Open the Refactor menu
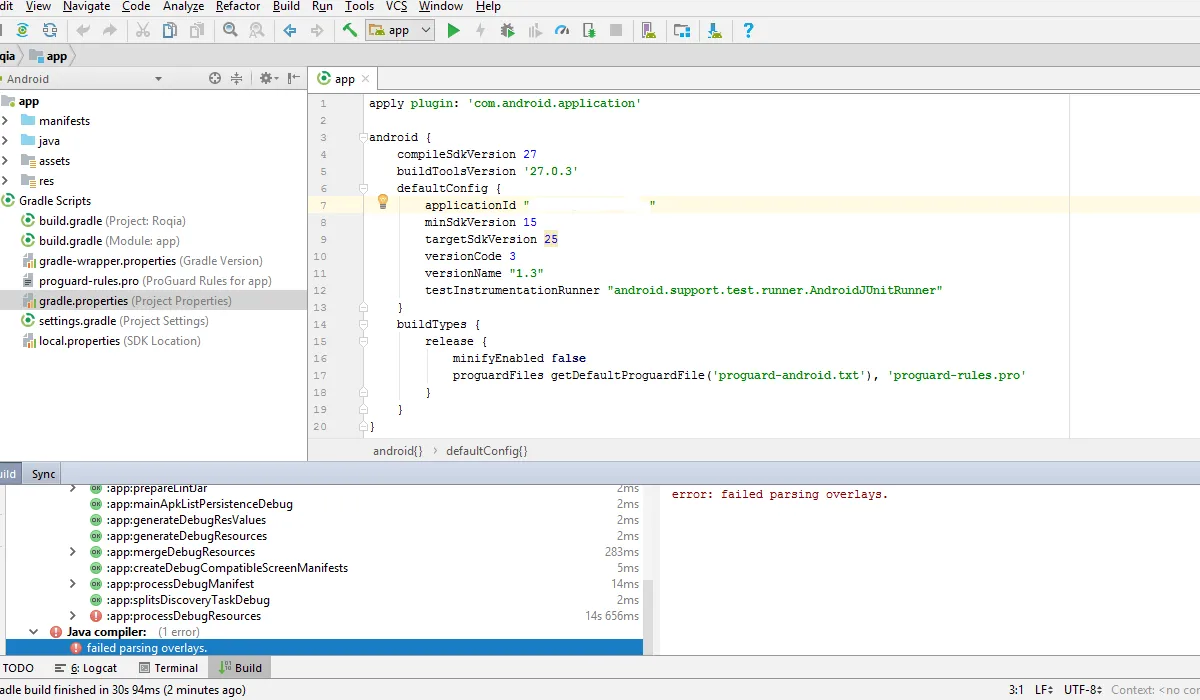 238,6
